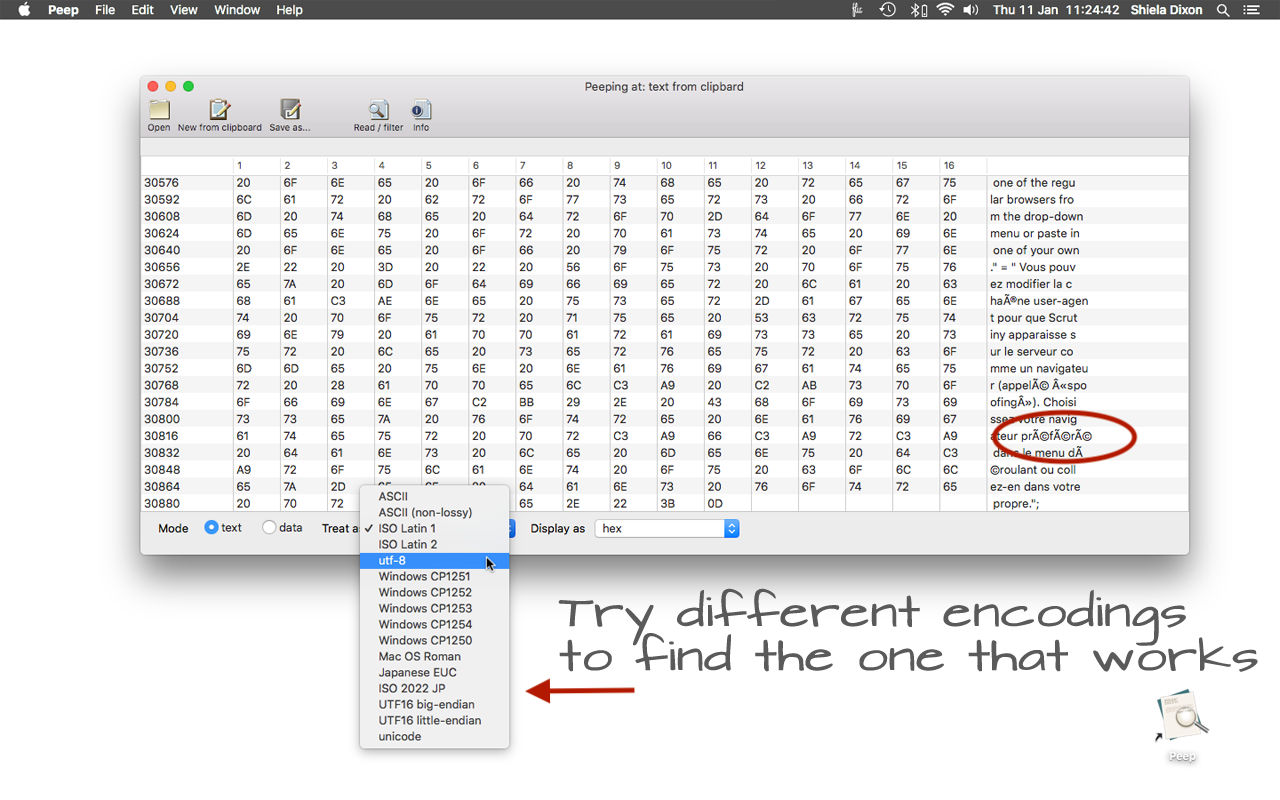The height and width of the screenshot is (800, 1280).
Task: Click the Bluetooth menu bar icon
Action: click(918, 10)
